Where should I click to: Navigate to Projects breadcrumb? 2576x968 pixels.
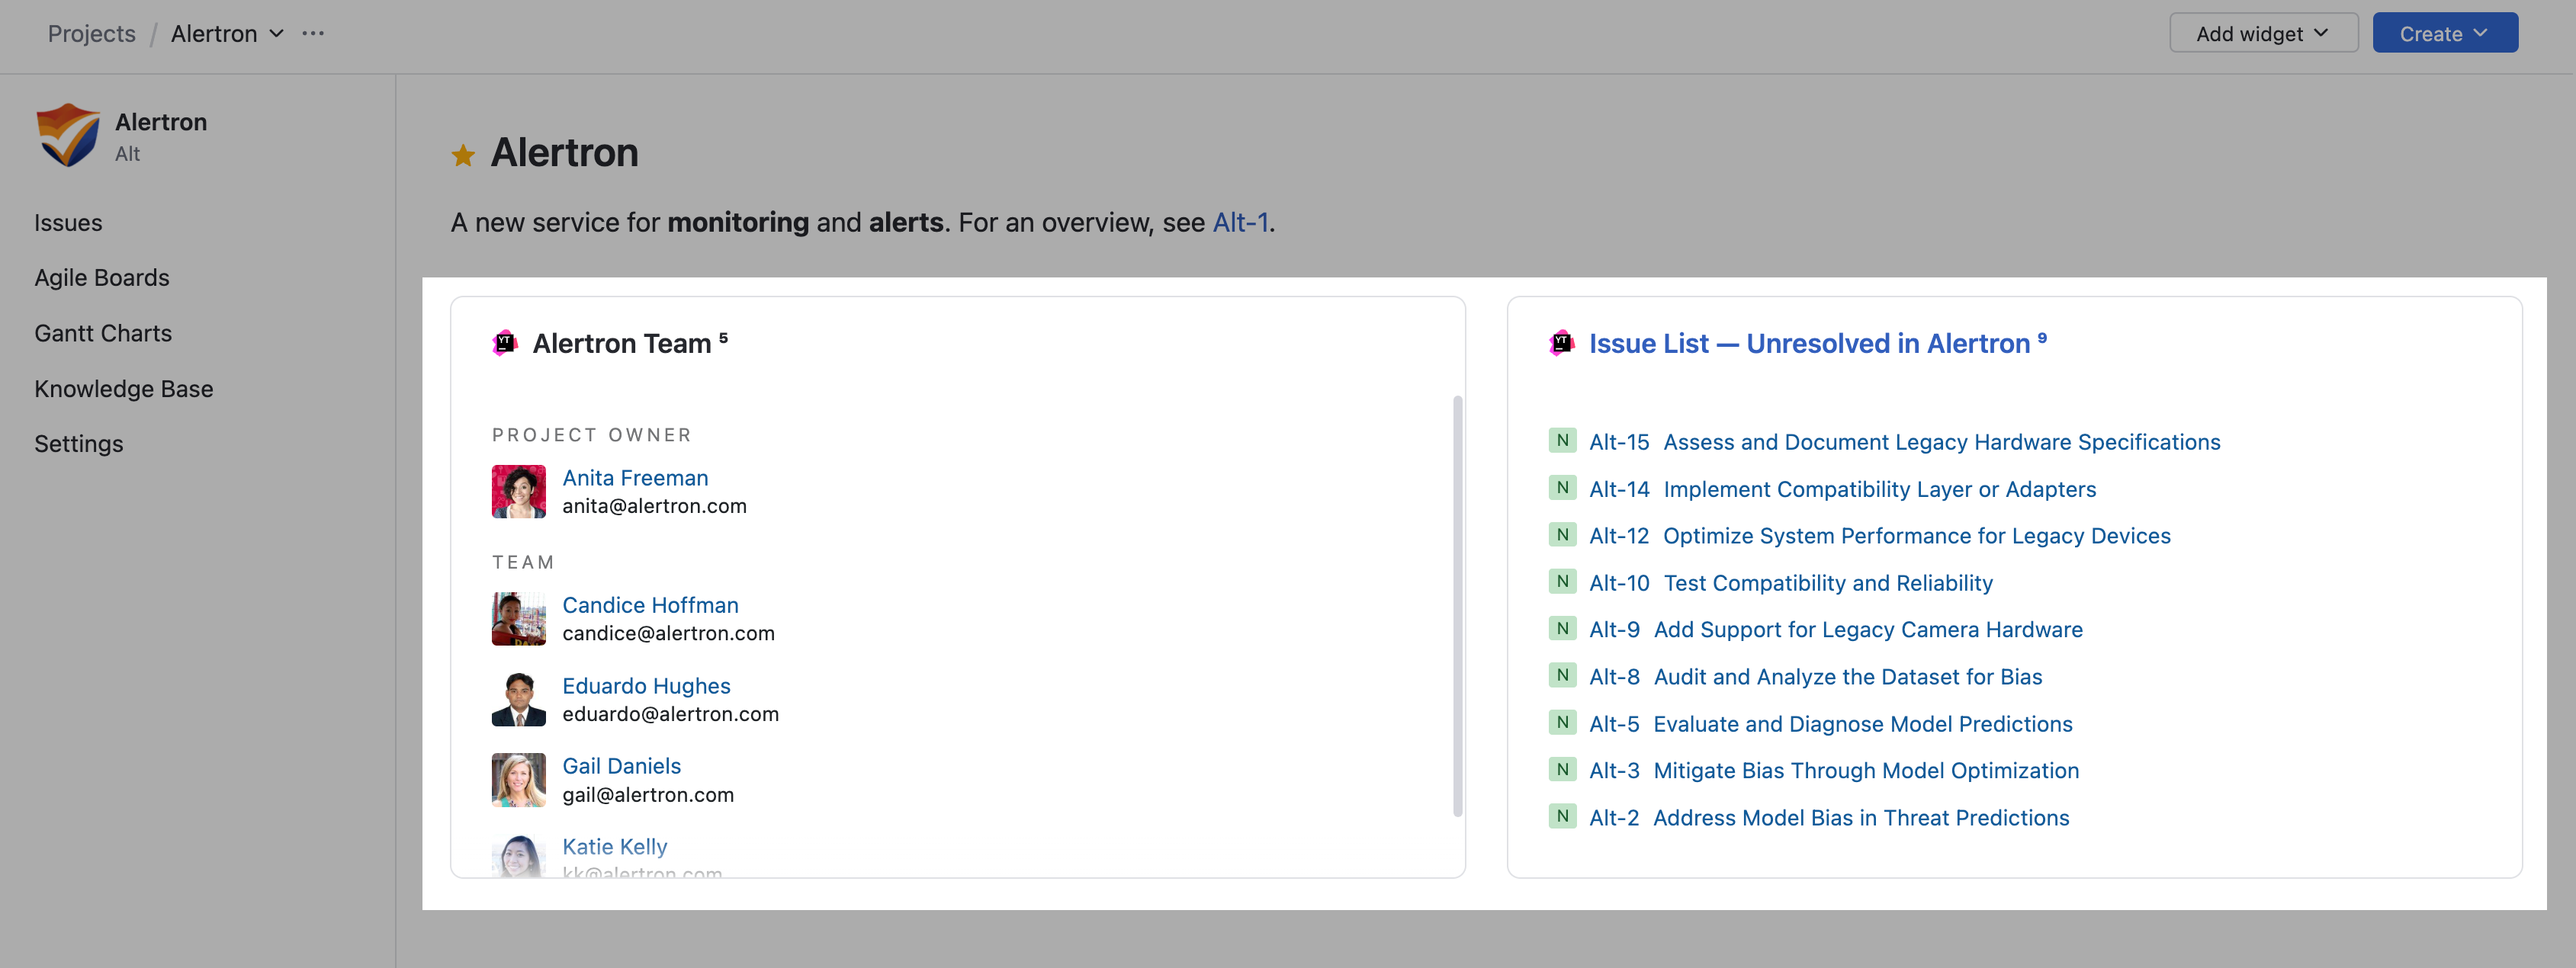point(91,33)
